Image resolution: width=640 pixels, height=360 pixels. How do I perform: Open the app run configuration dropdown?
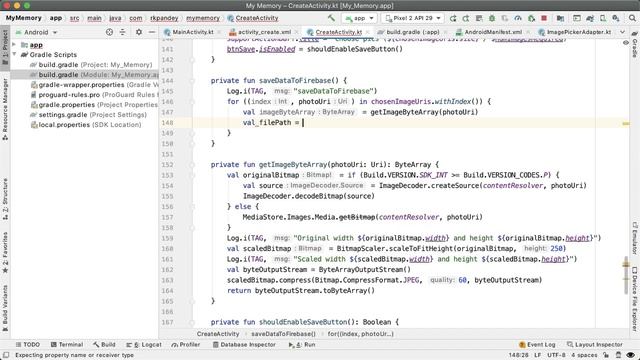359,18
